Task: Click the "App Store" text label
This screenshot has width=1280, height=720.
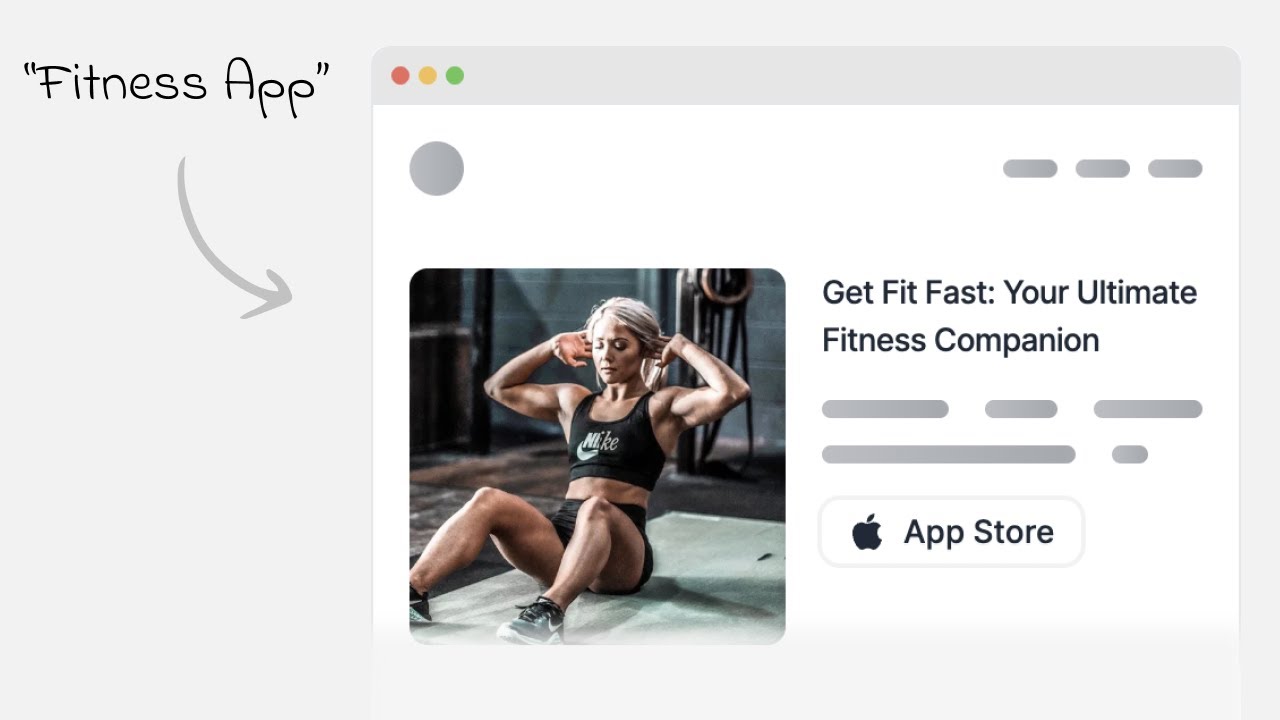Action: [978, 532]
